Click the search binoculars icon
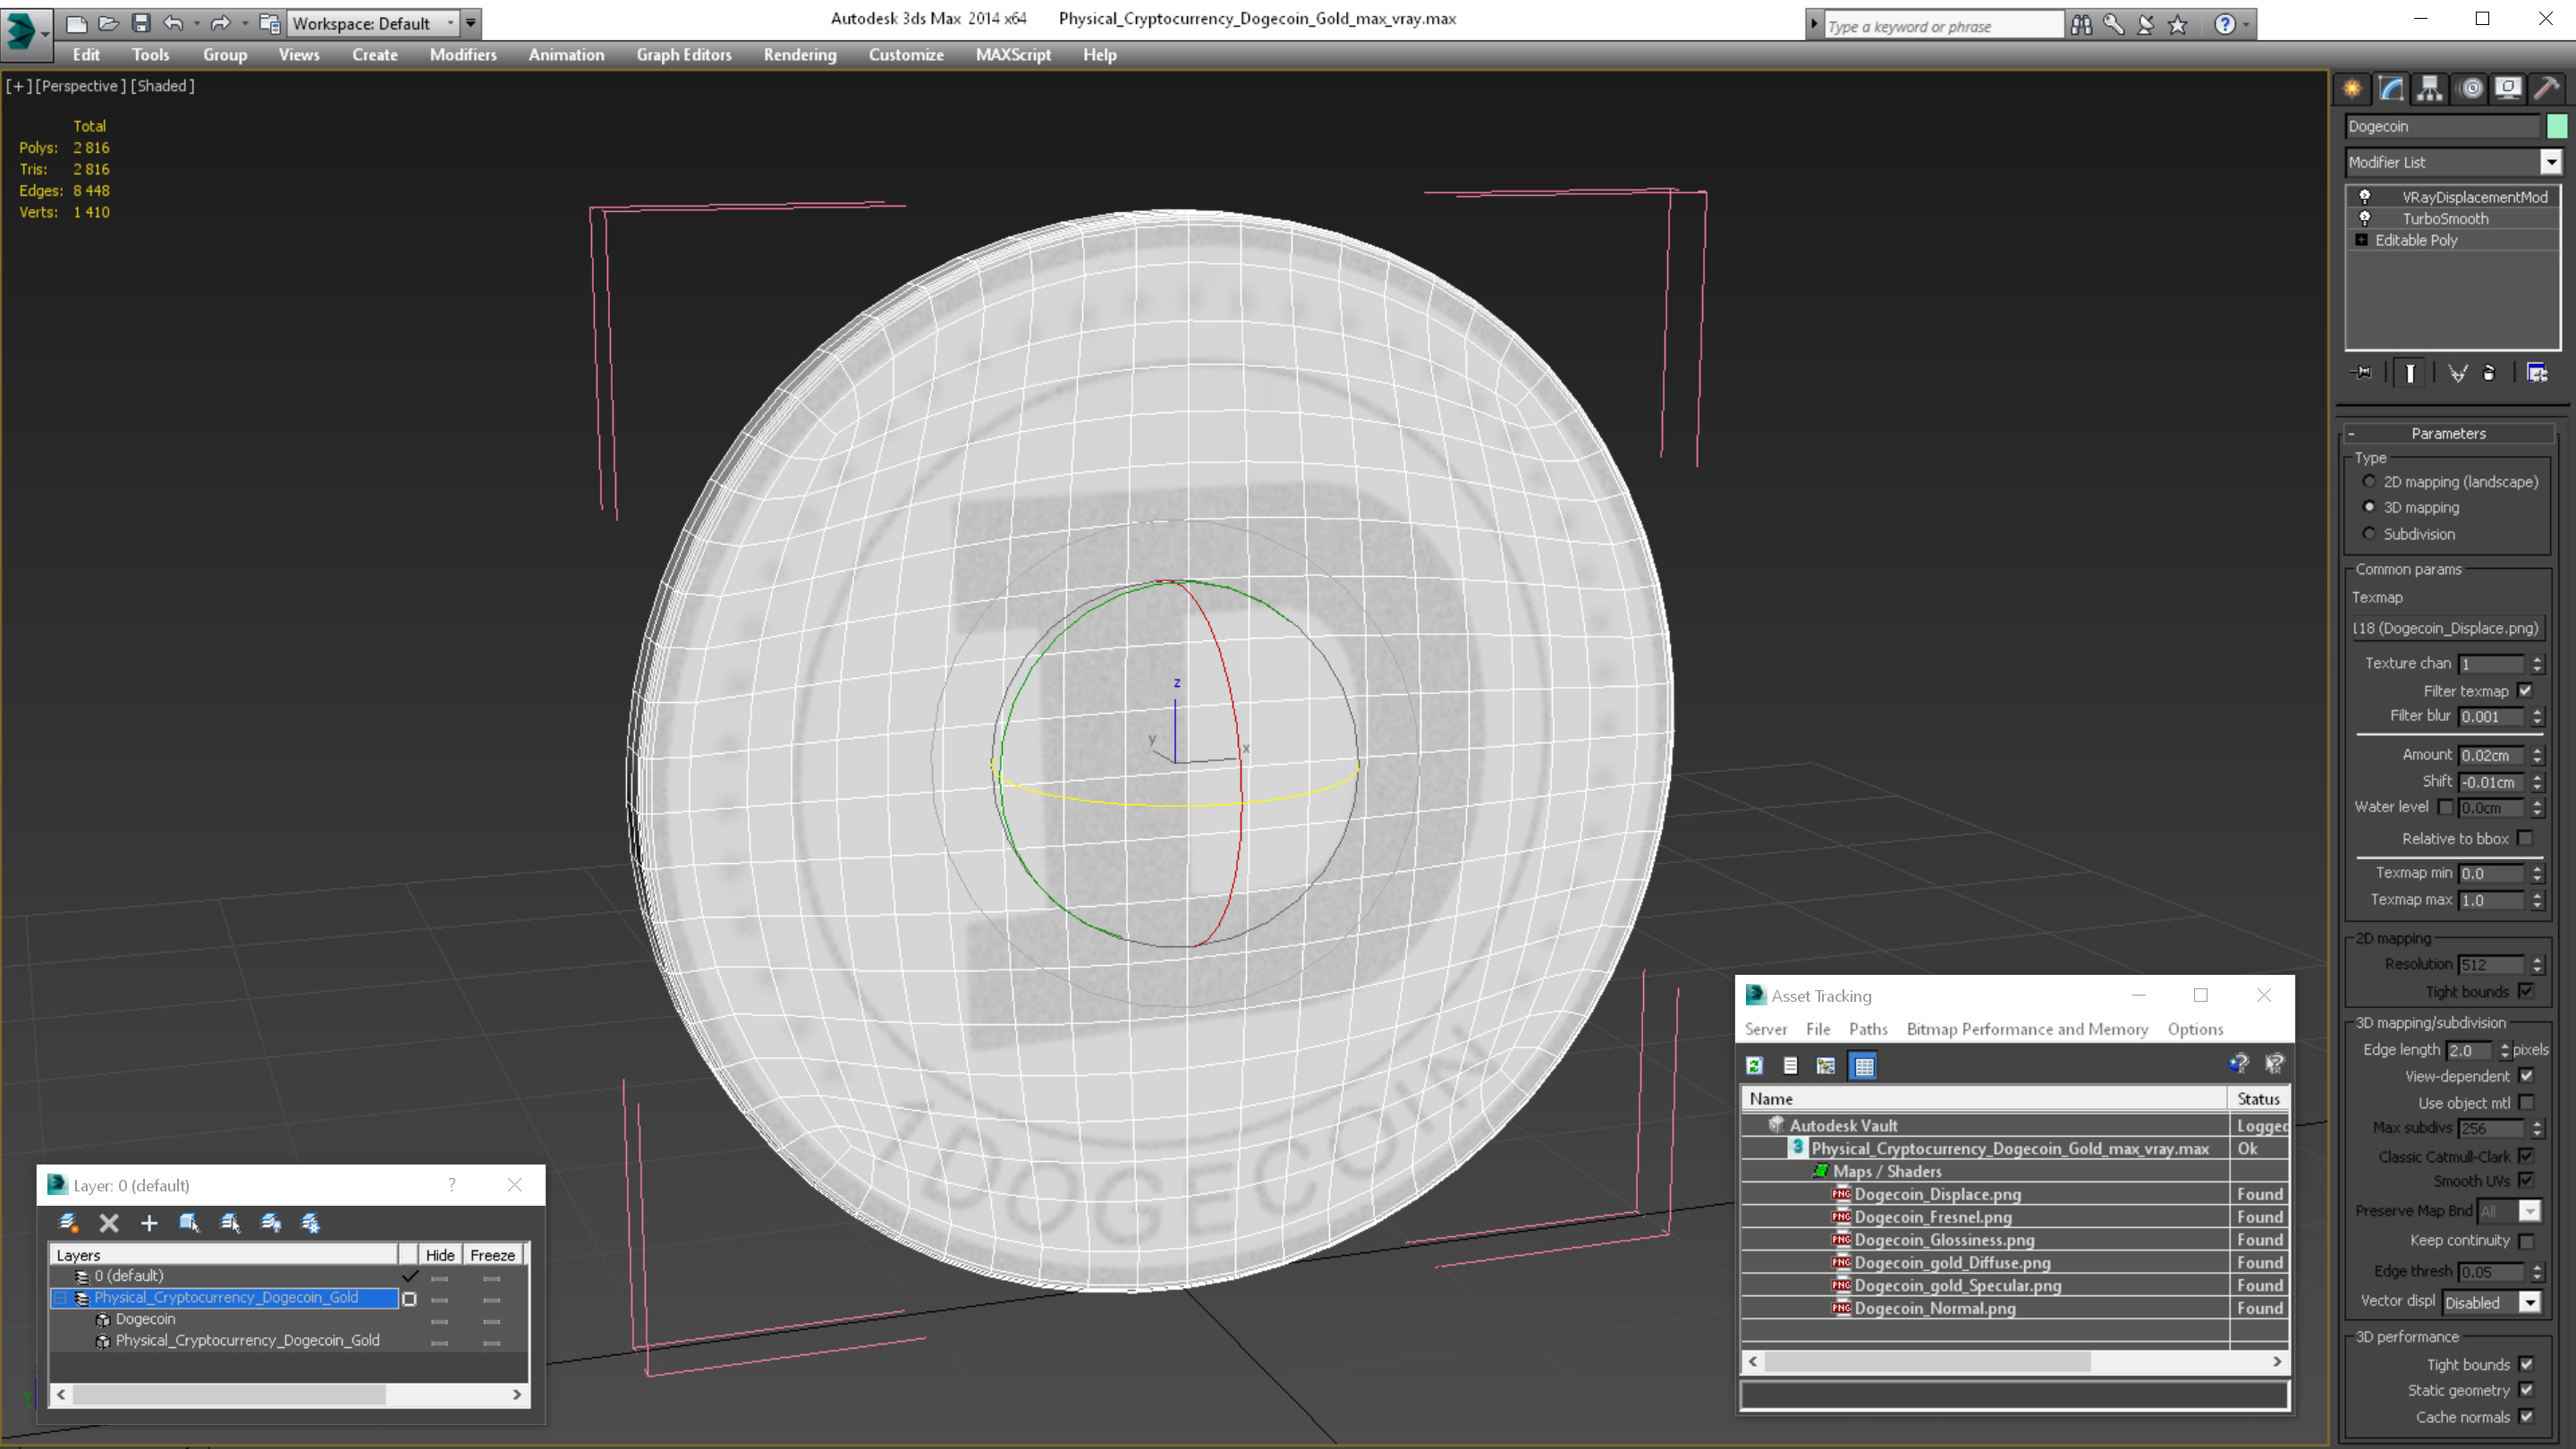2576x1449 pixels. click(x=2081, y=25)
